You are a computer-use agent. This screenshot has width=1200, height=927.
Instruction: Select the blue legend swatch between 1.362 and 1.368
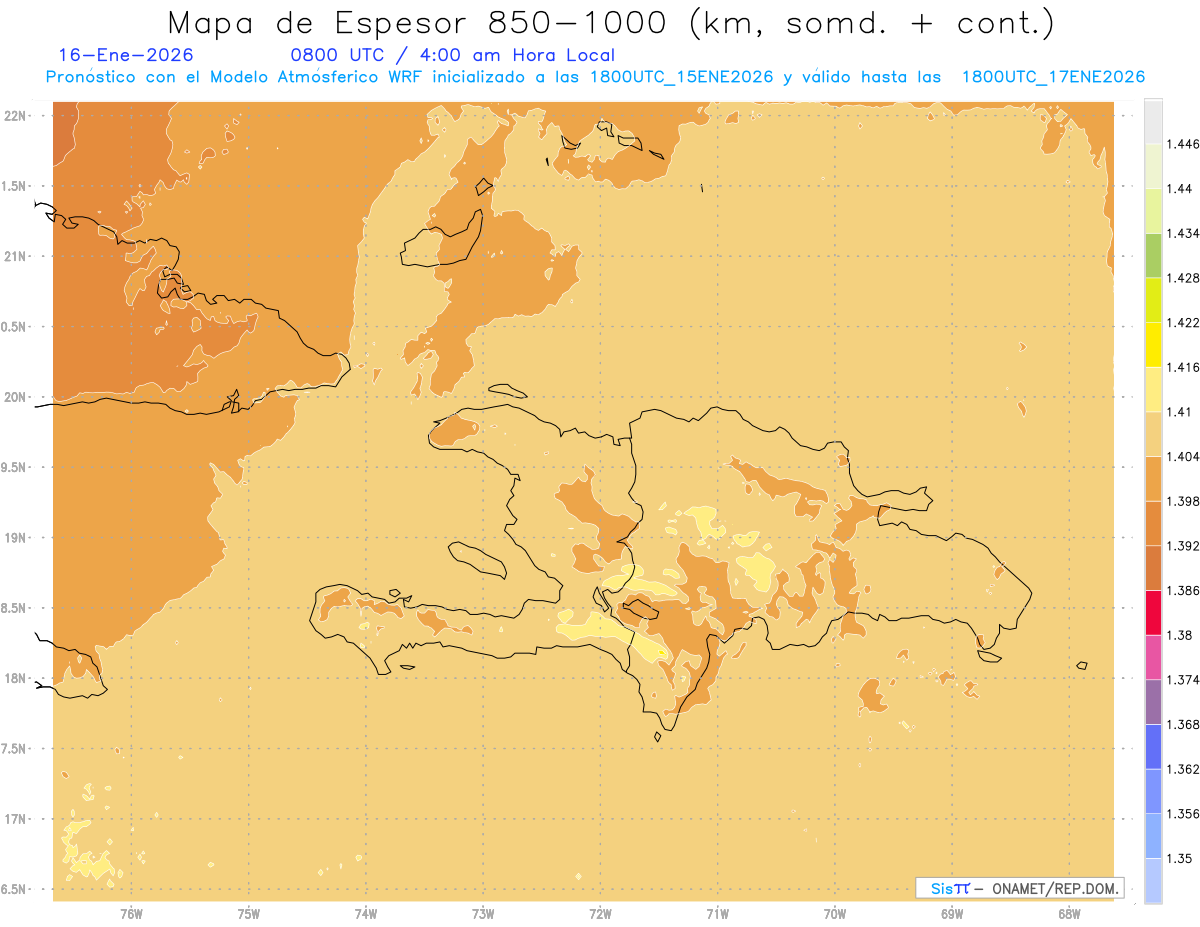[x=1153, y=746]
